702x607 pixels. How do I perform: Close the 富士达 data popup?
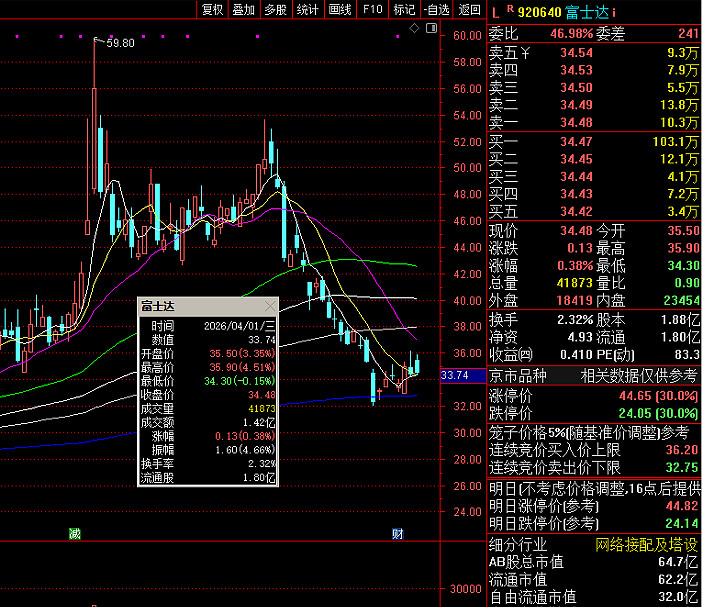tap(270, 306)
